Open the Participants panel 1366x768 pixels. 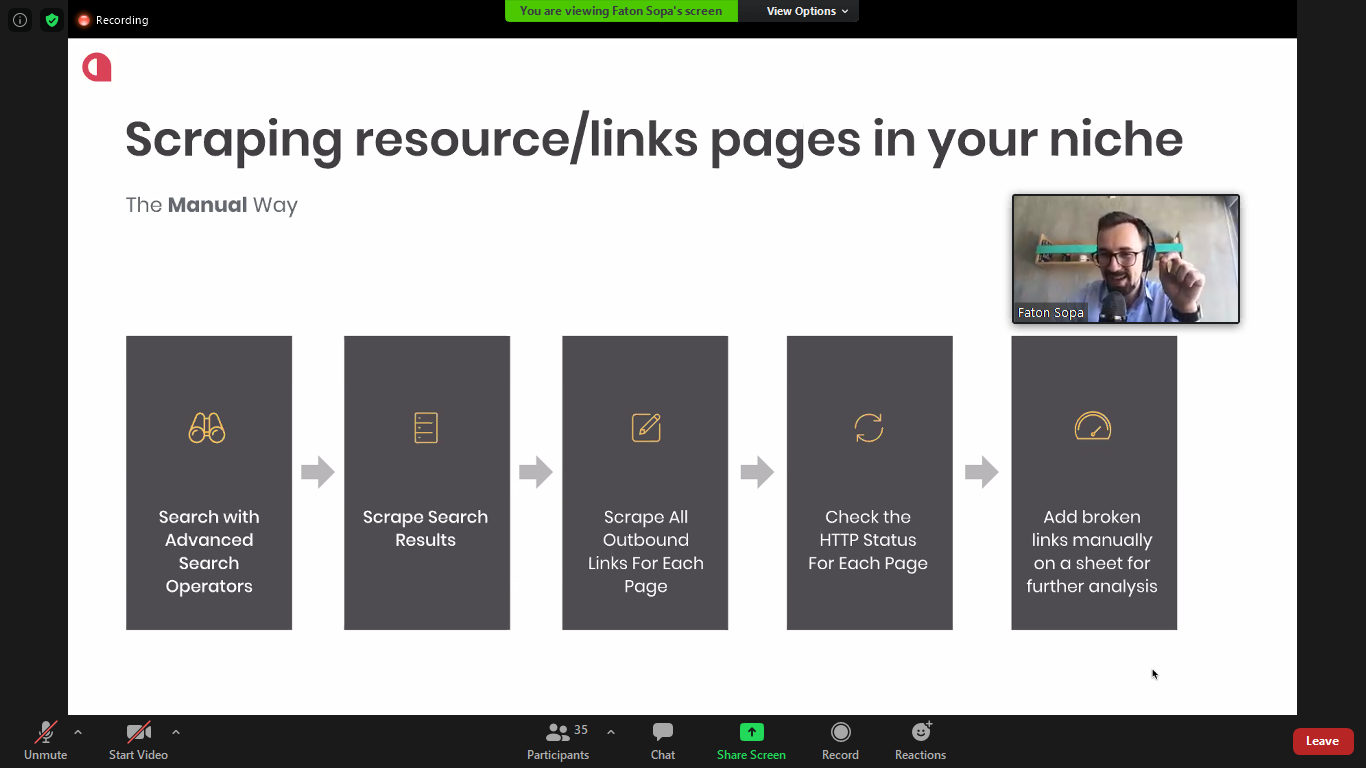tap(558, 742)
